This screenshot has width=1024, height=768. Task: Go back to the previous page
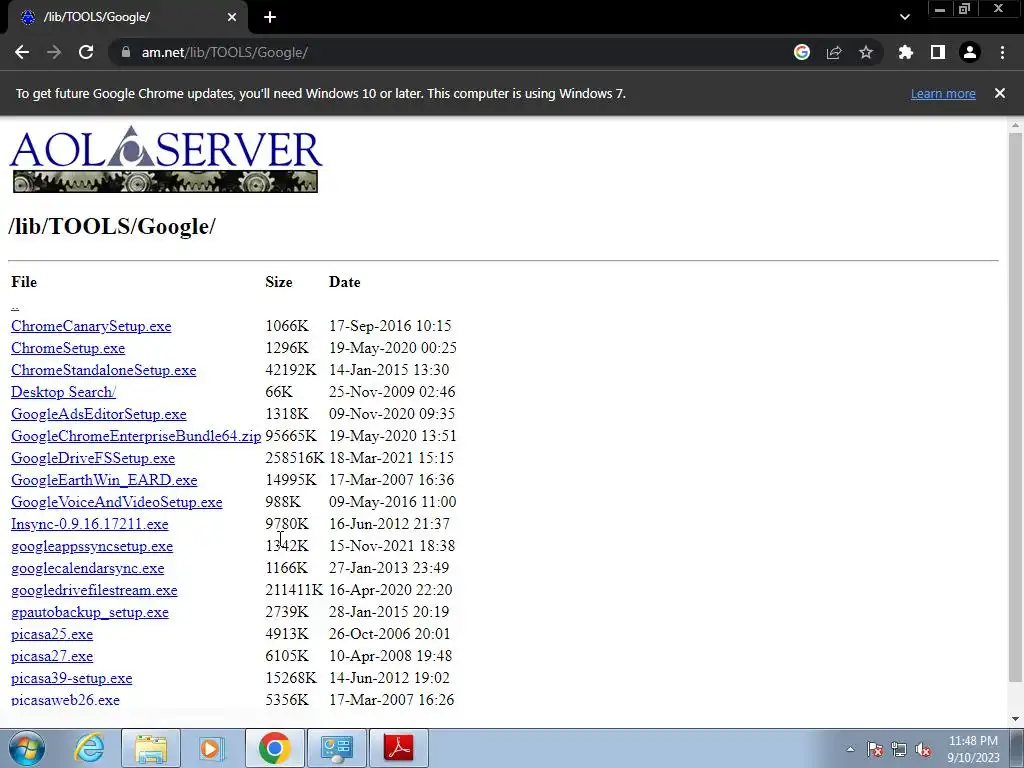click(x=22, y=52)
